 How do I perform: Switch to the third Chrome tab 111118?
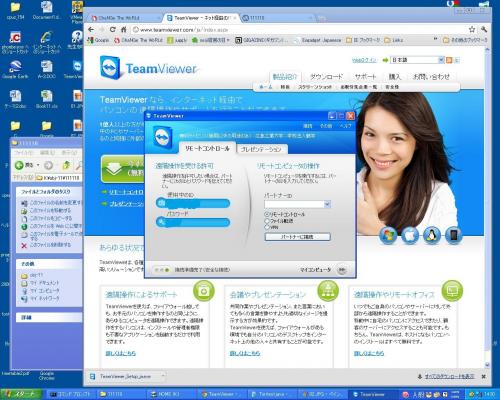point(277,18)
